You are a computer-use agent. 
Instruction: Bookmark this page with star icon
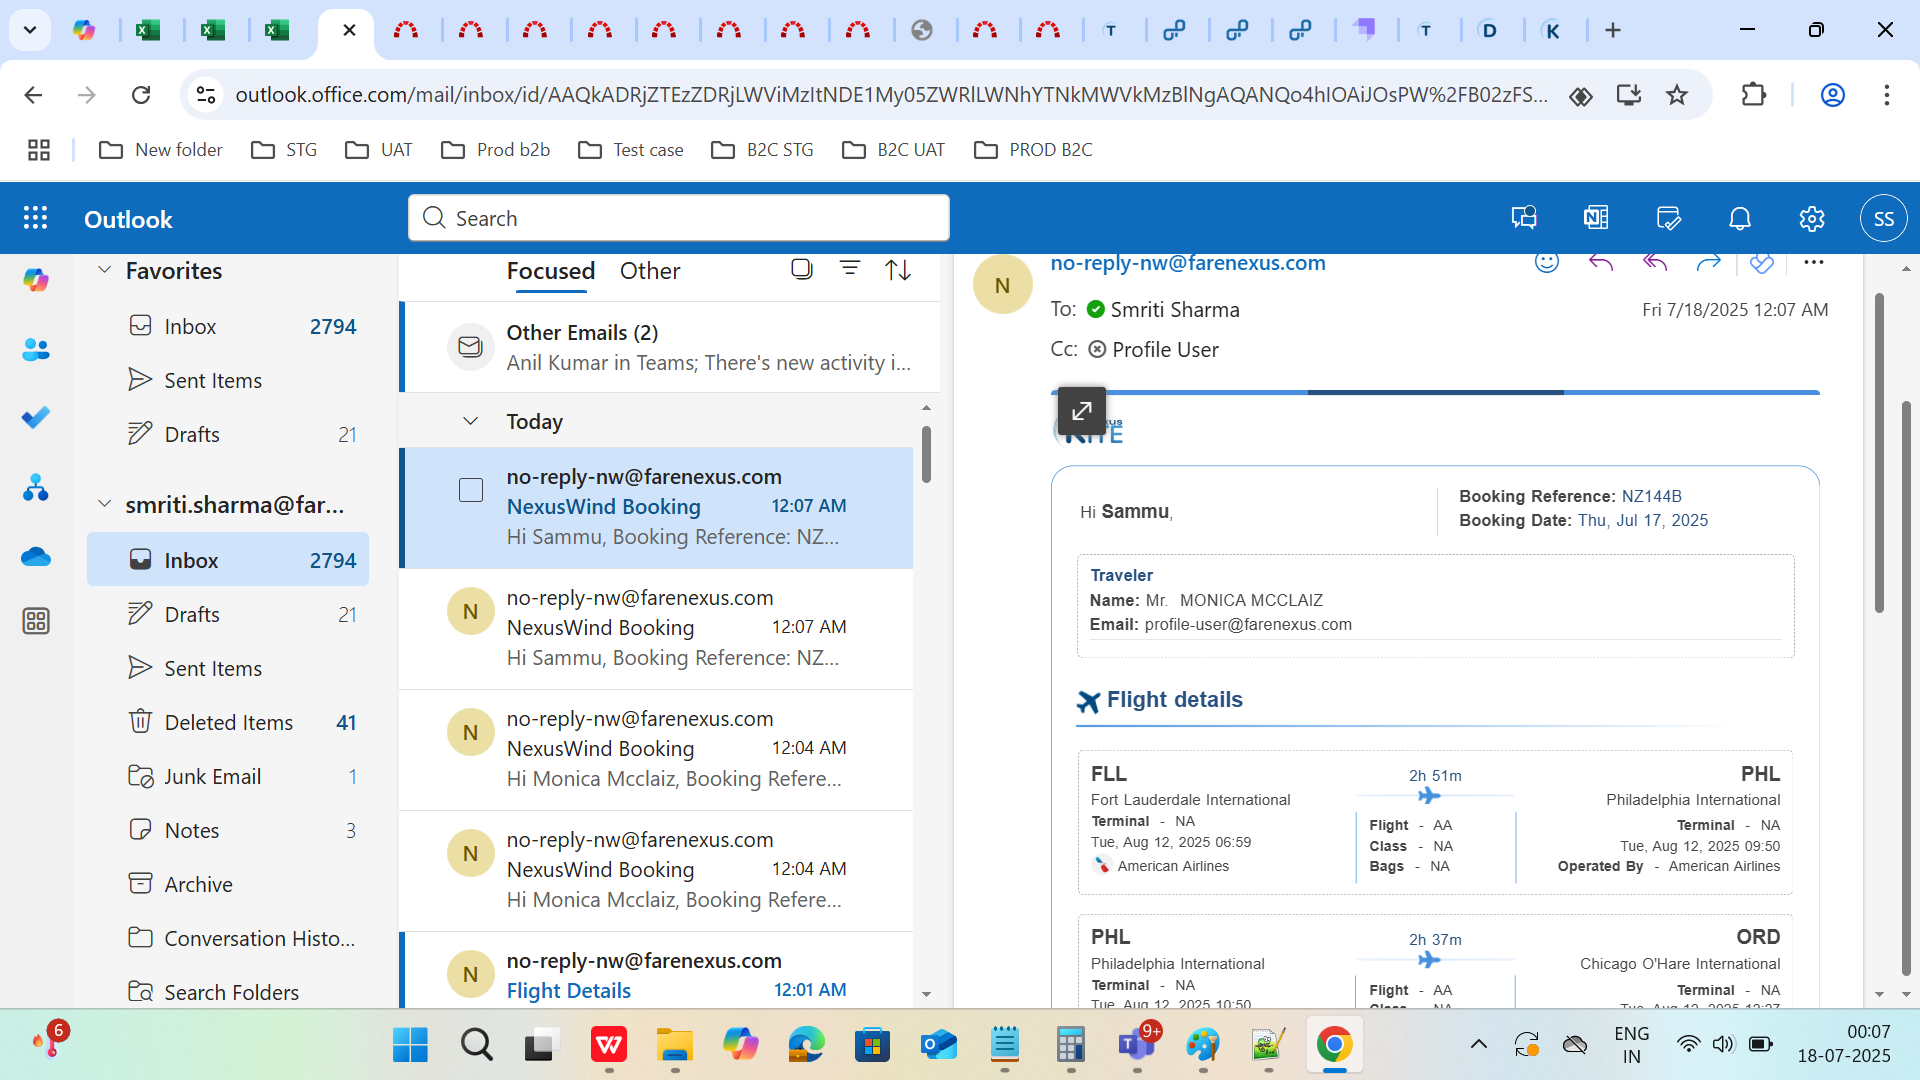[x=1677, y=95]
